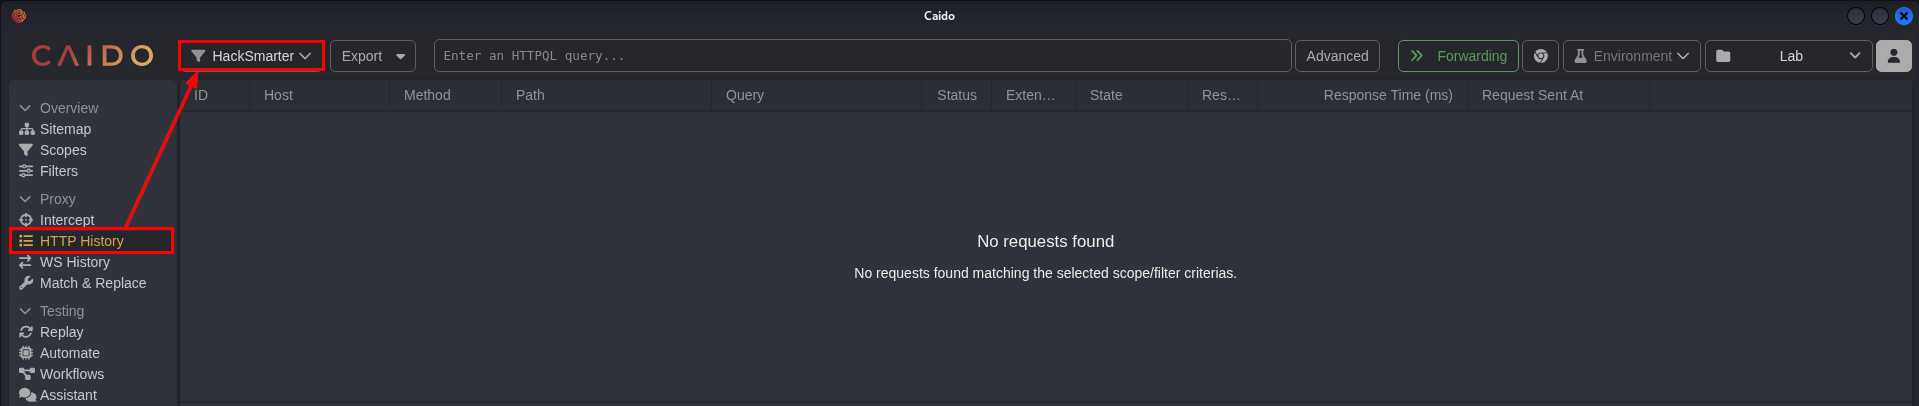Screen dimensions: 1919x406
Task: Go to Replay in the sidebar
Action: coord(61,332)
